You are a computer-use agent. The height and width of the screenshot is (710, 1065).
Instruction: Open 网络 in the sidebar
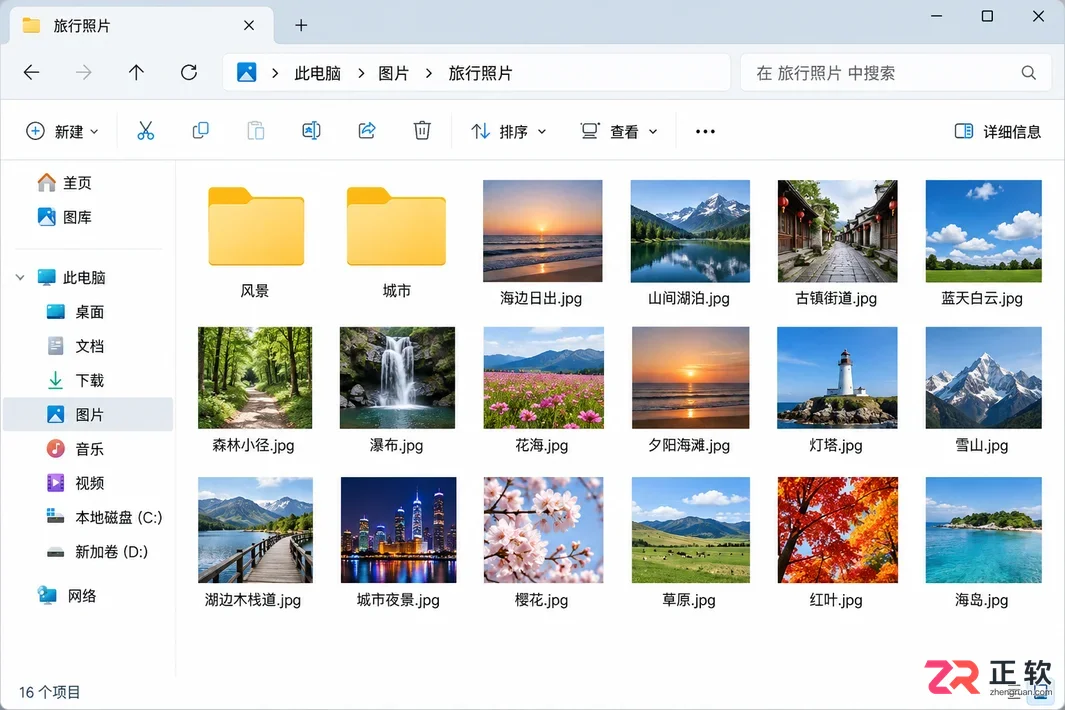(67, 596)
